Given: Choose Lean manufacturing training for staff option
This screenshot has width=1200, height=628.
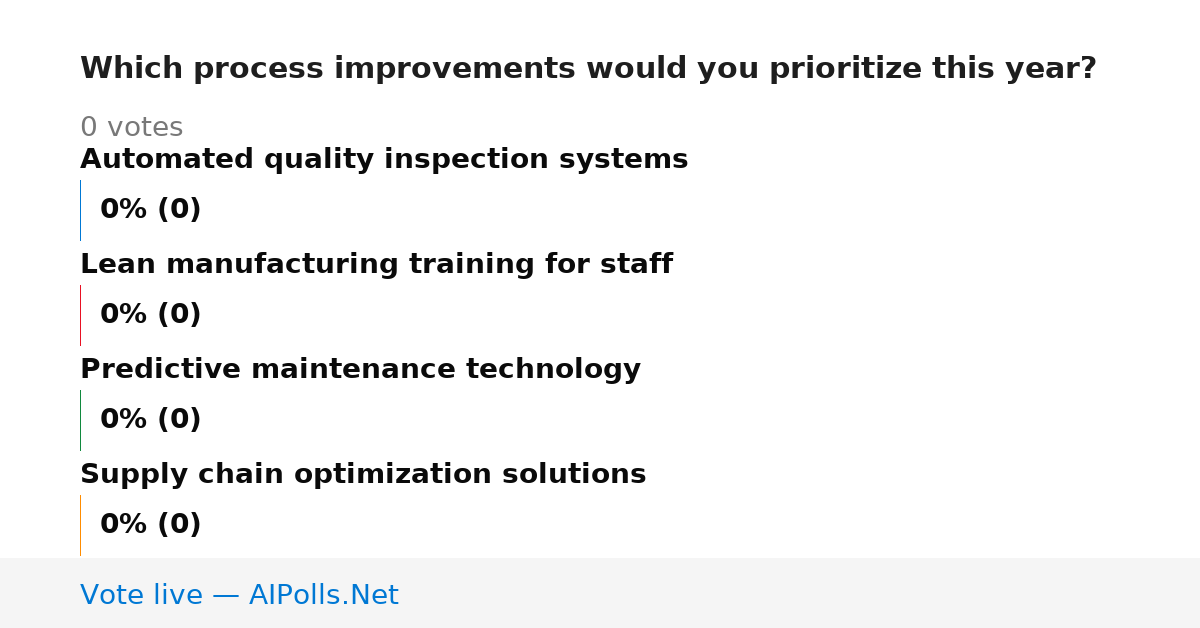Looking at the screenshot, I should click(x=376, y=265).
